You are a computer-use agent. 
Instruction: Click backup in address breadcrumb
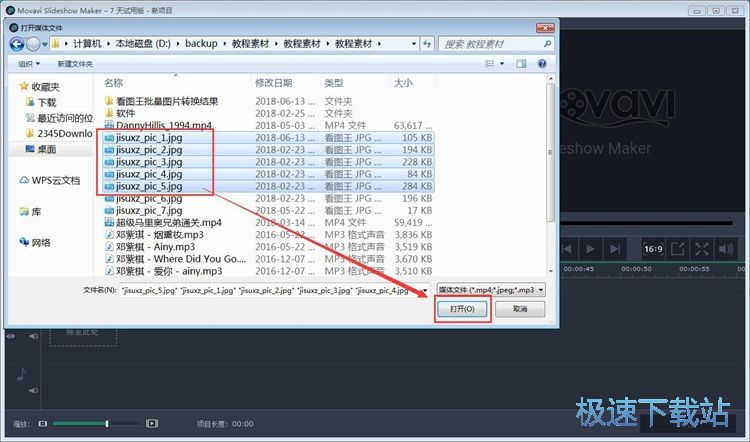pyautogui.click(x=201, y=44)
